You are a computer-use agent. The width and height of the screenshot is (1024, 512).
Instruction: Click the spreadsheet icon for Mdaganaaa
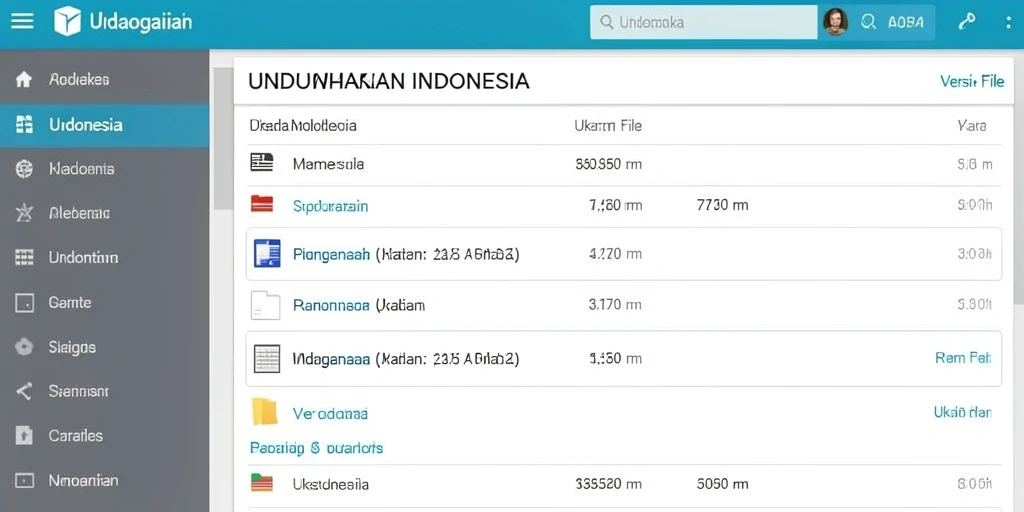[266, 359]
